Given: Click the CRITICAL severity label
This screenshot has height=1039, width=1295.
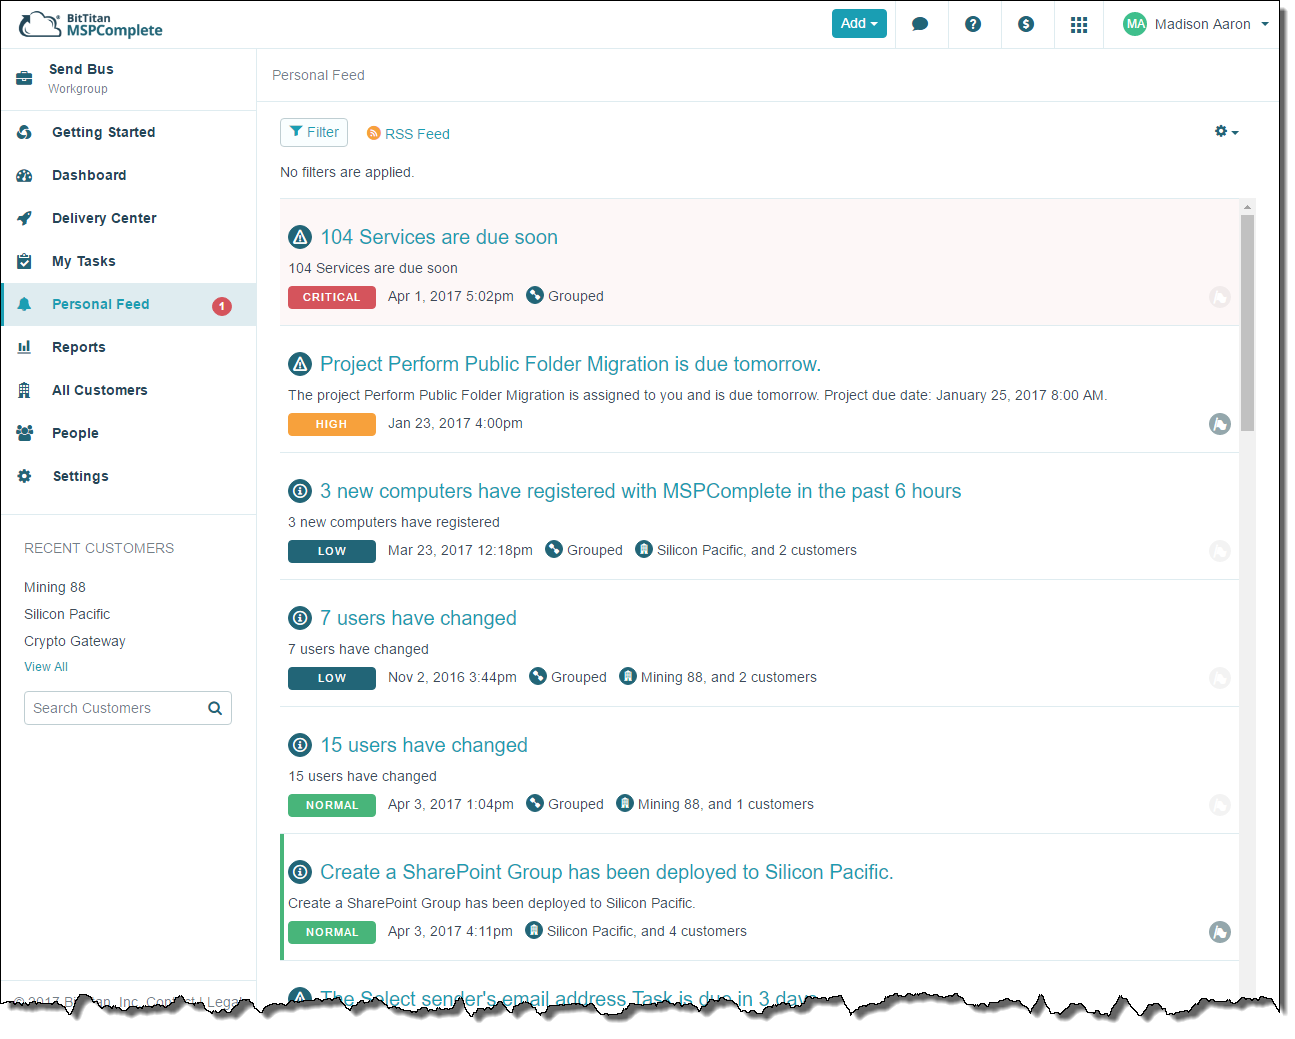Looking at the screenshot, I should pos(332,297).
